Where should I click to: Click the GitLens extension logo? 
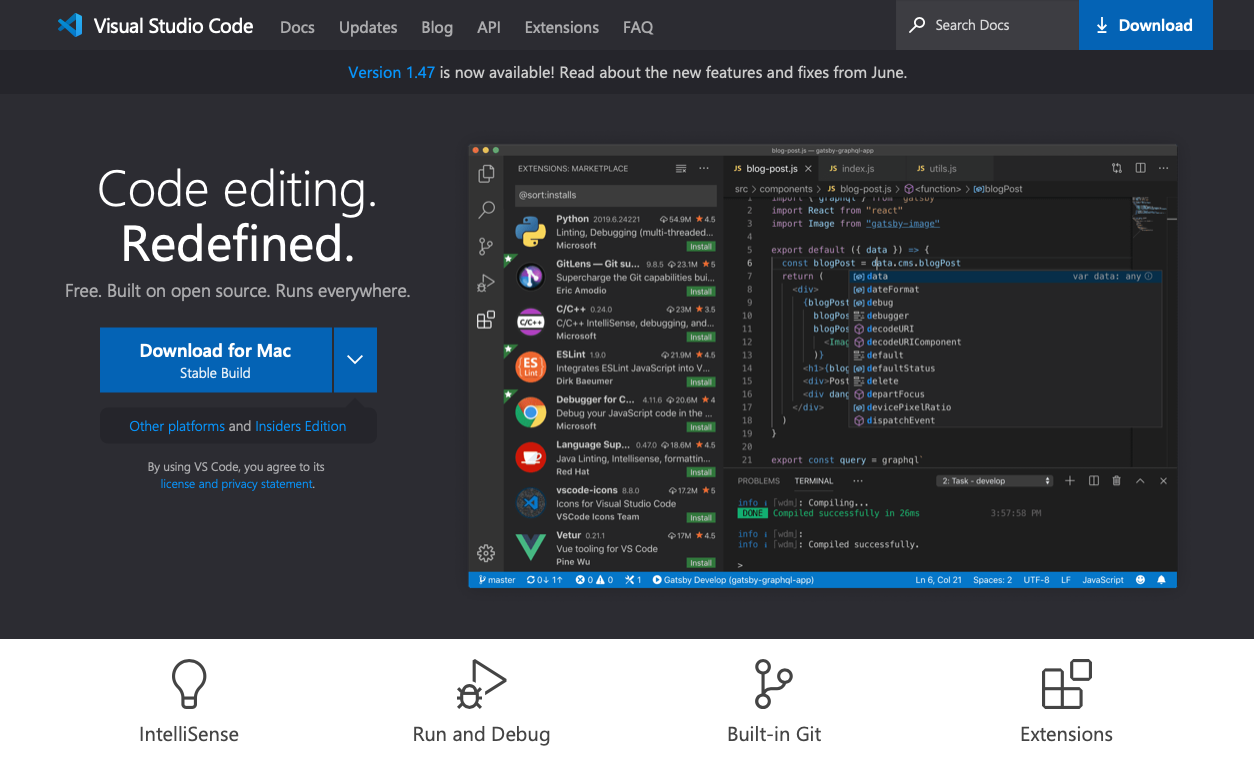[x=530, y=277]
